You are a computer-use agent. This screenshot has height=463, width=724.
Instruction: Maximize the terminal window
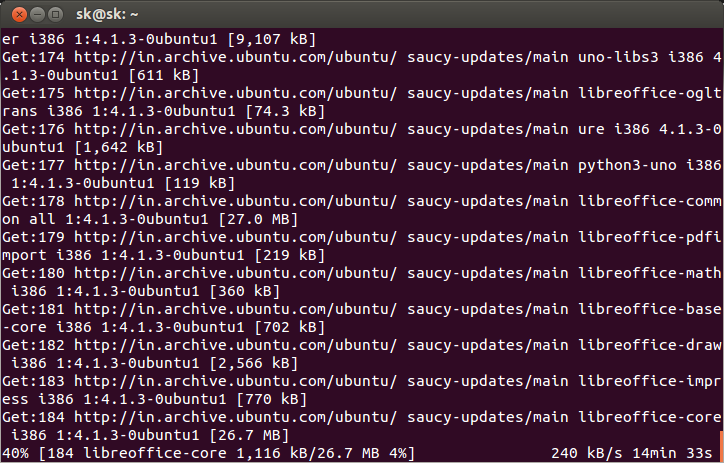(x=55, y=15)
